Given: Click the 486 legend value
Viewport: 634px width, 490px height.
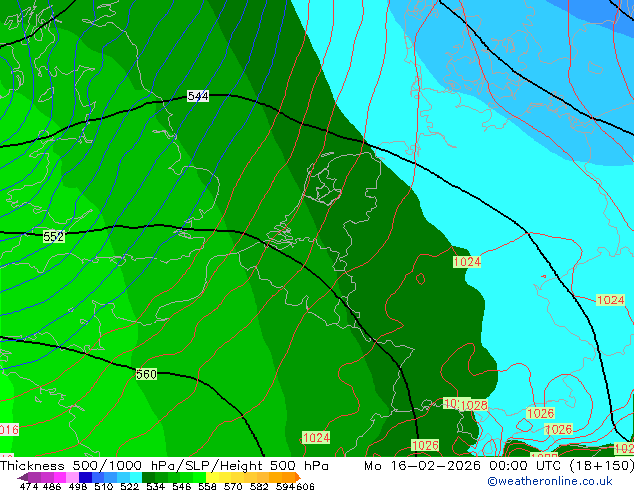Looking at the screenshot, I should point(52,486).
